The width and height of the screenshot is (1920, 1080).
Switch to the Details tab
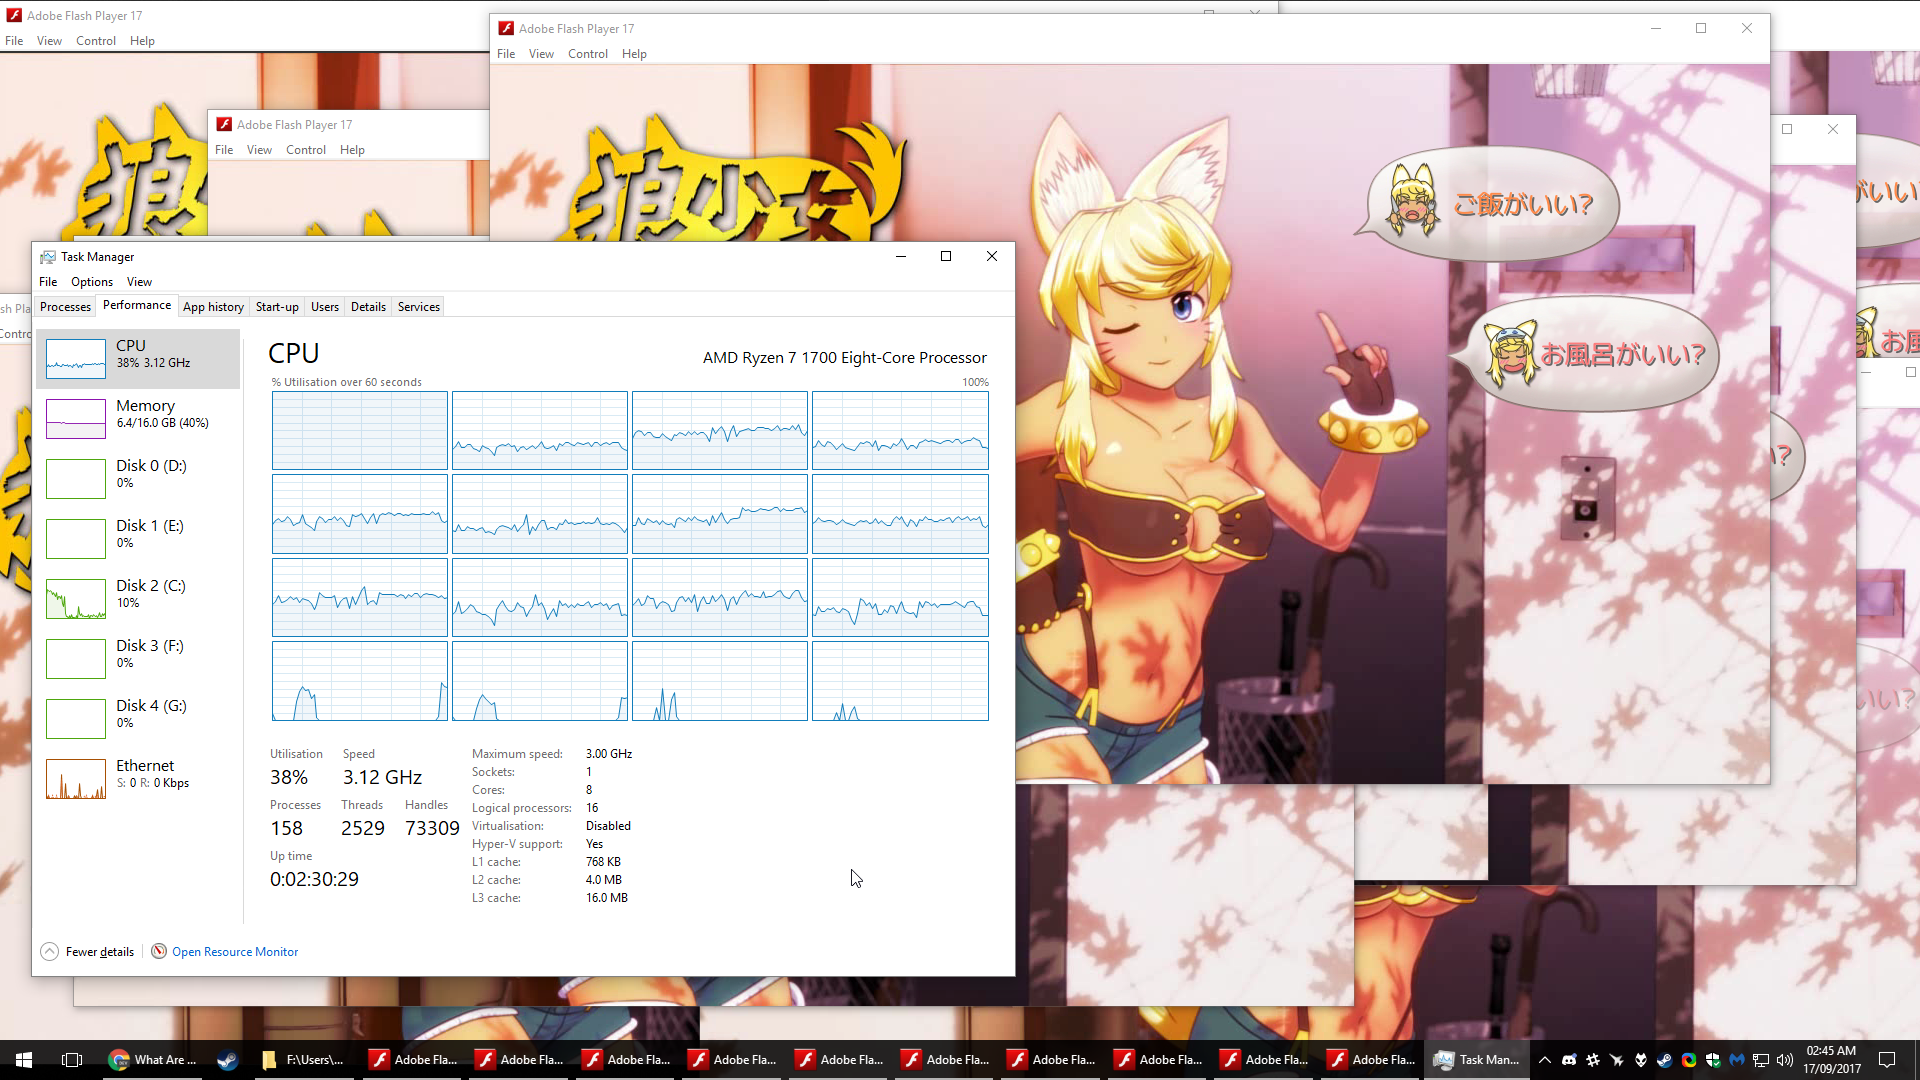click(368, 307)
